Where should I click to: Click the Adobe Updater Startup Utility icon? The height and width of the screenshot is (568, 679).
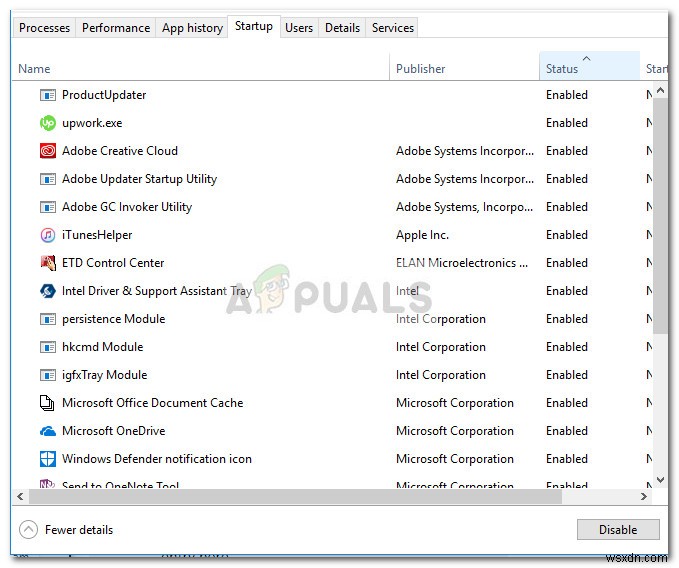[48, 179]
